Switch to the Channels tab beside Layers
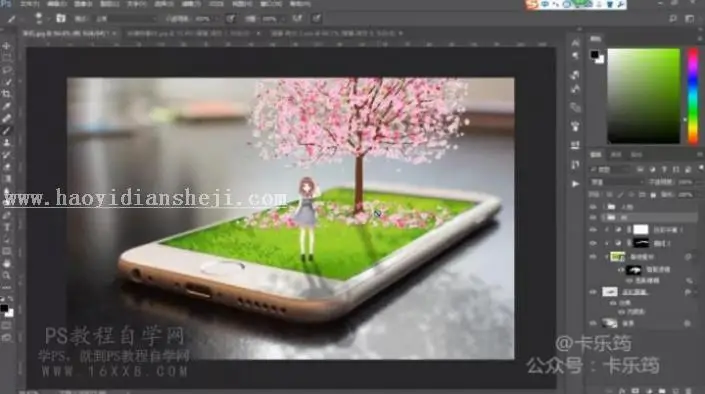Screen dimensions: 705x394 [x=616, y=154]
